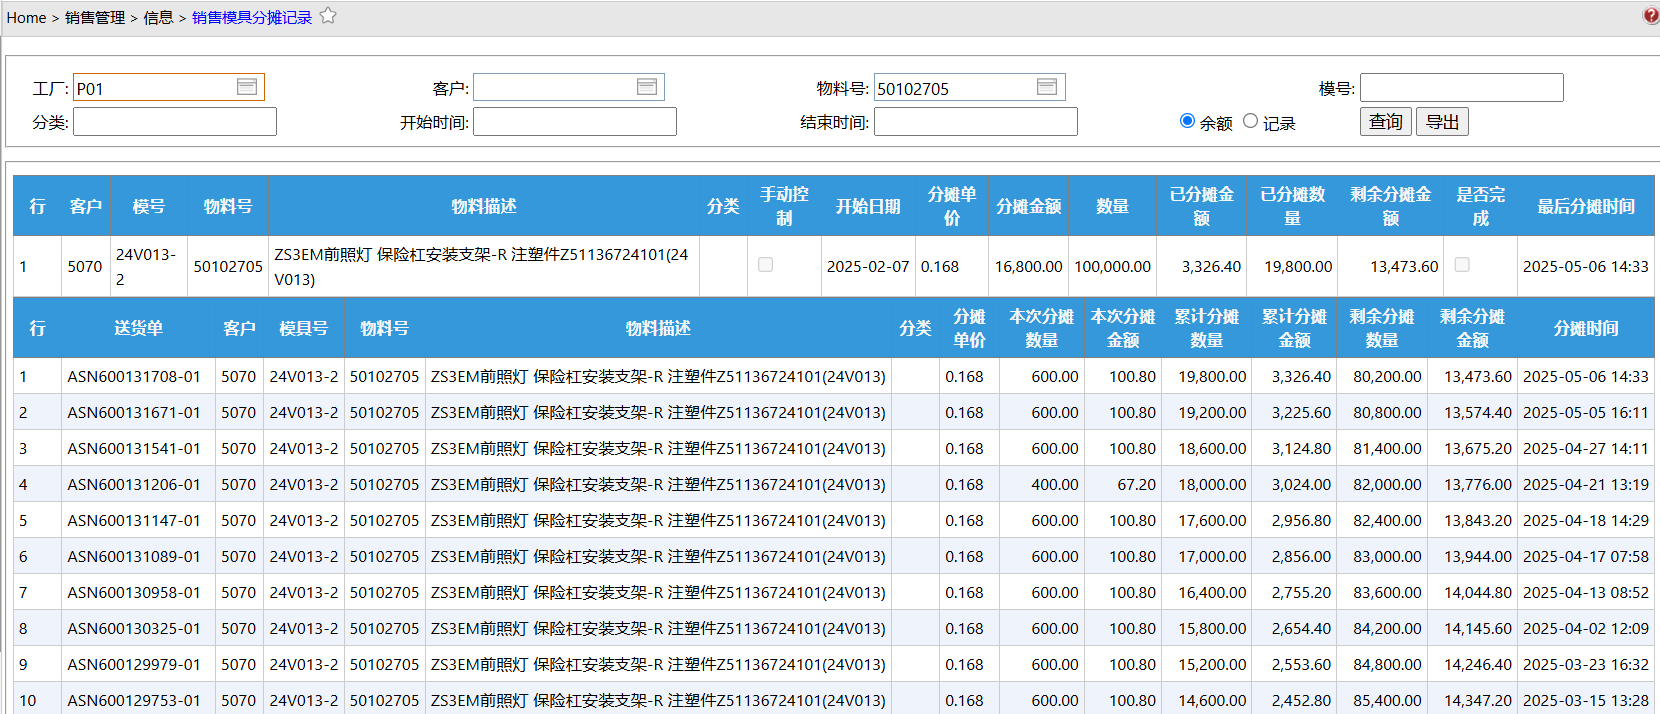This screenshot has height=714, width=1660.
Task: Click the 最后分摊时间 column header
Action: coord(1586,206)
